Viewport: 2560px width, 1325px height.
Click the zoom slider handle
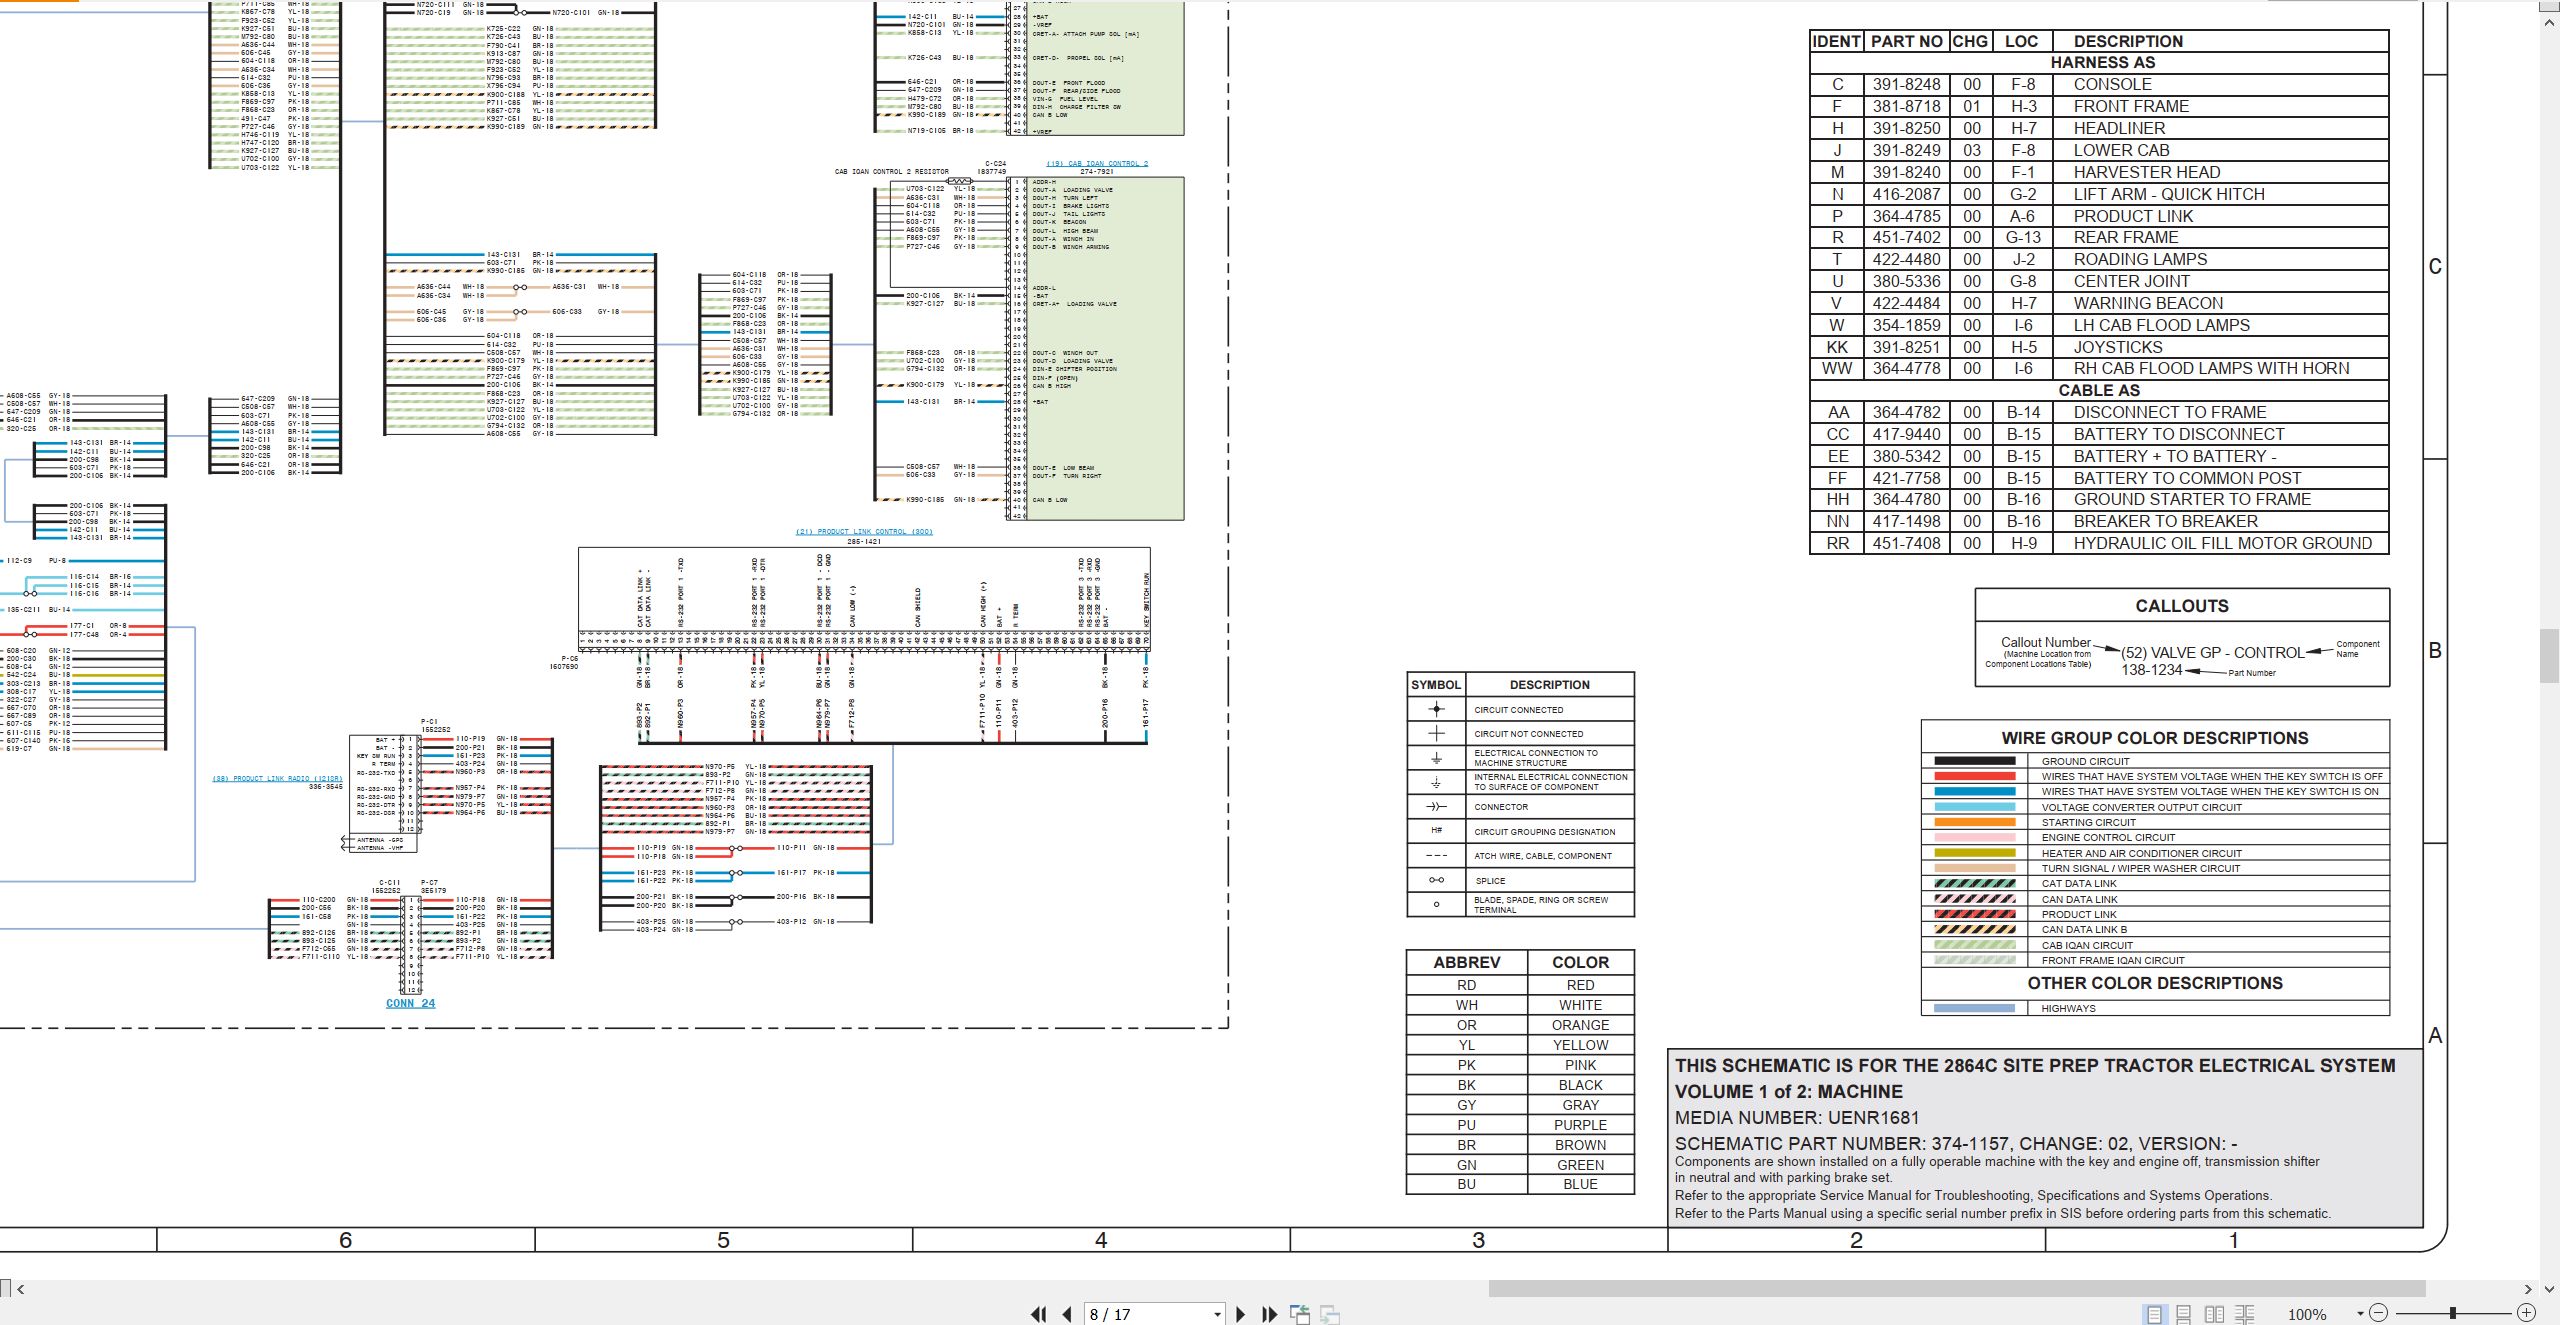[2453, 1313]
